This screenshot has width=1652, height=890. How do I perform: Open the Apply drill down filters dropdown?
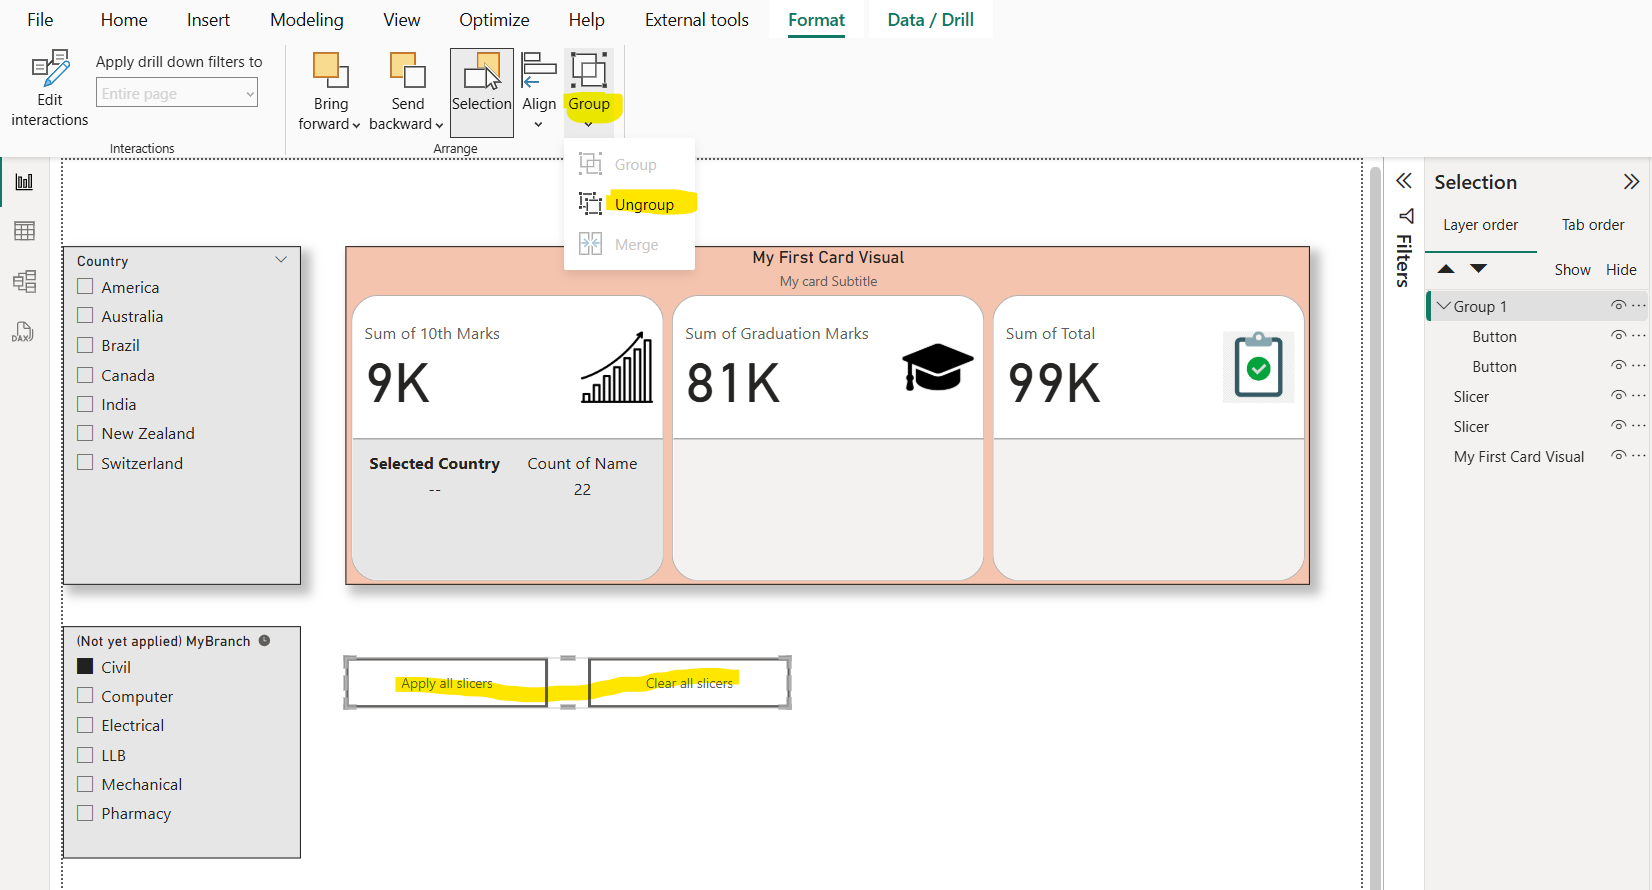point(177,94)
